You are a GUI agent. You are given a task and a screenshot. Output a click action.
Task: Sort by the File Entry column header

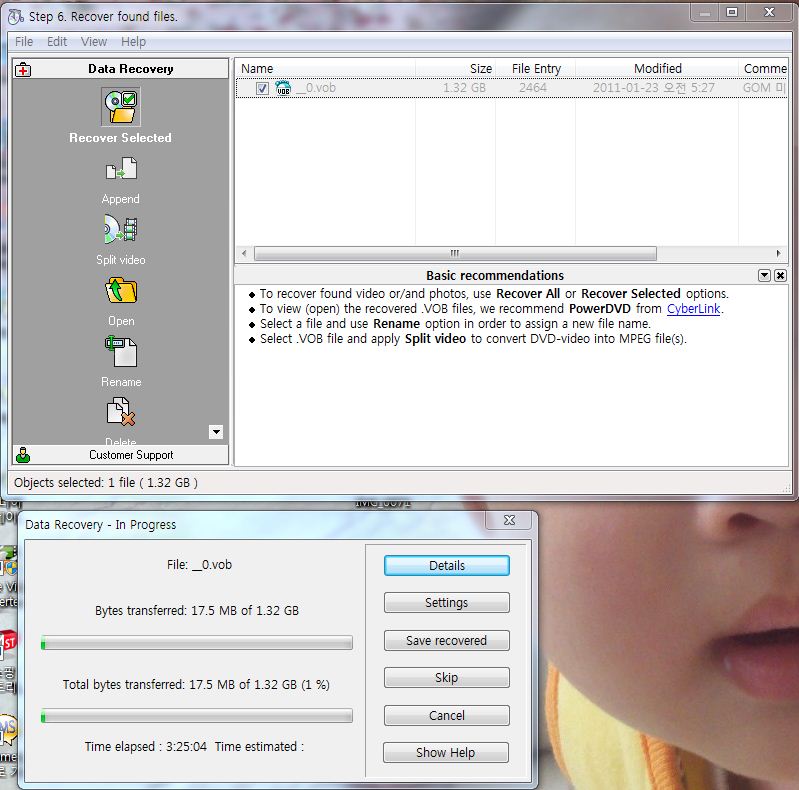[x=536, y=69]
